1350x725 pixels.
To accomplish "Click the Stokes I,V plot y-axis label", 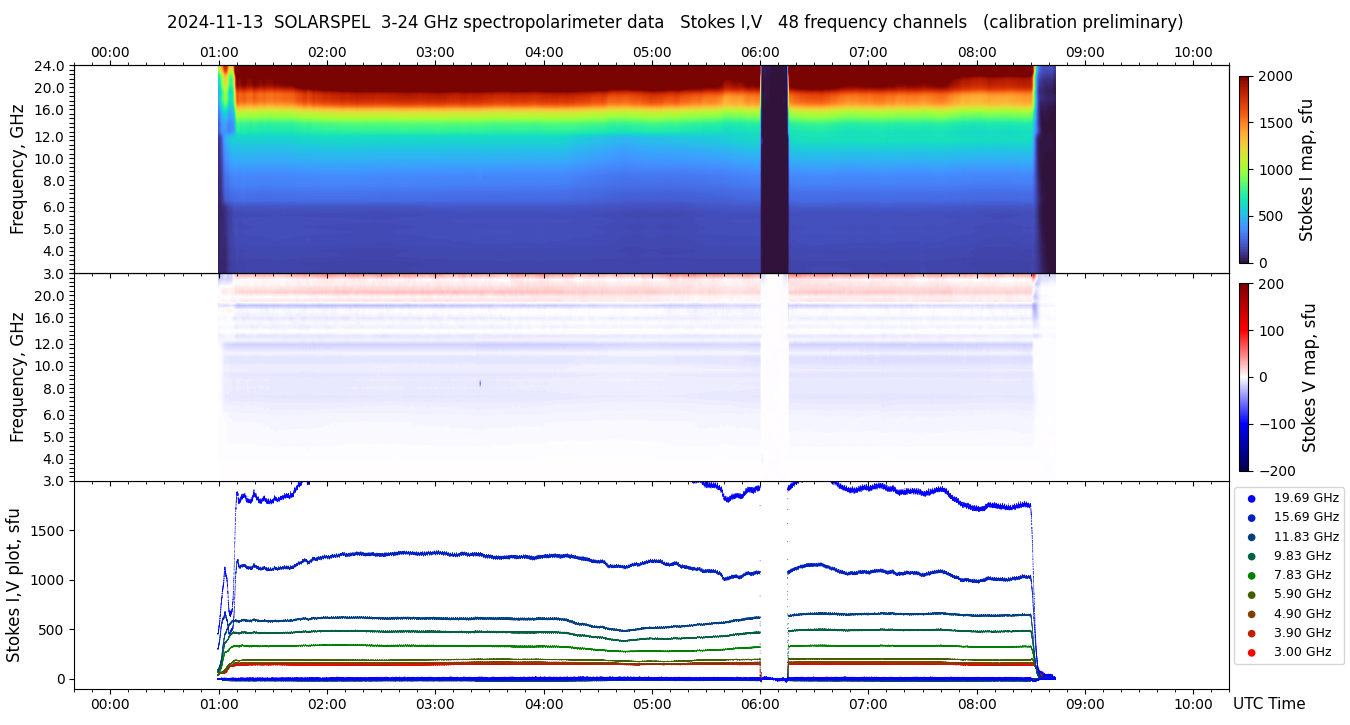I will 14,584.
